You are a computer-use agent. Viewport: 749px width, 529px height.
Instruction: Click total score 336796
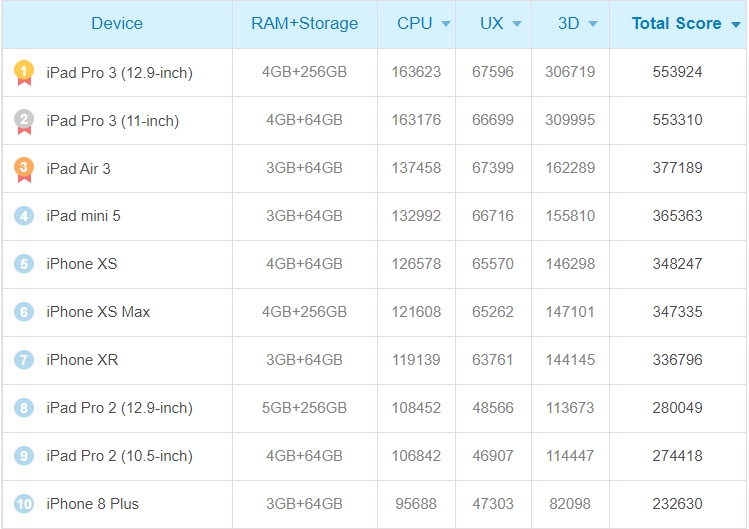[677, 360]
